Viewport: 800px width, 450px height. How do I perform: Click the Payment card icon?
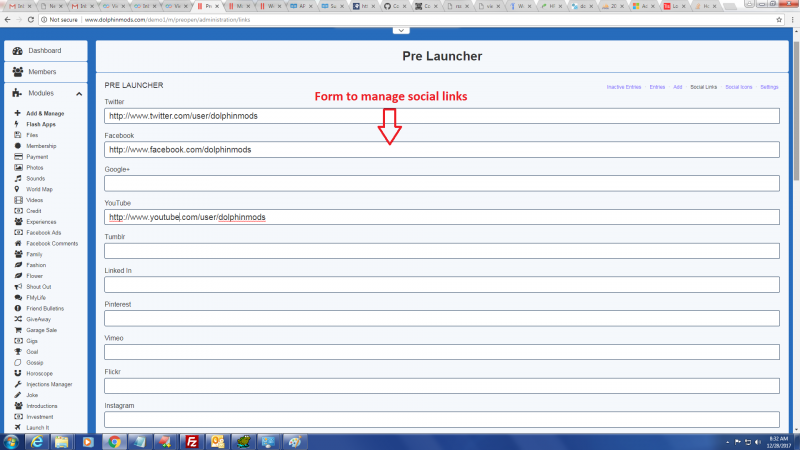(x=18, y=157)
